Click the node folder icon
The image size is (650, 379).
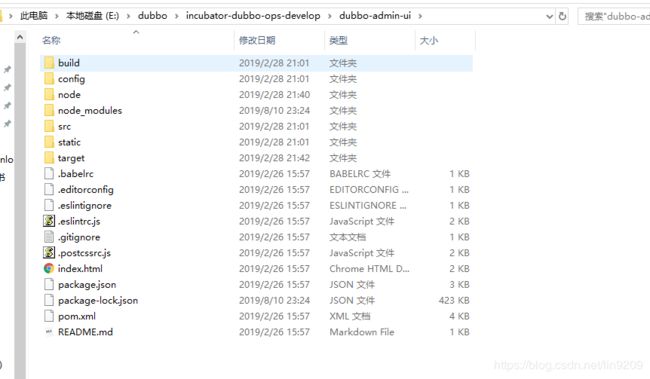pos(49,95)
